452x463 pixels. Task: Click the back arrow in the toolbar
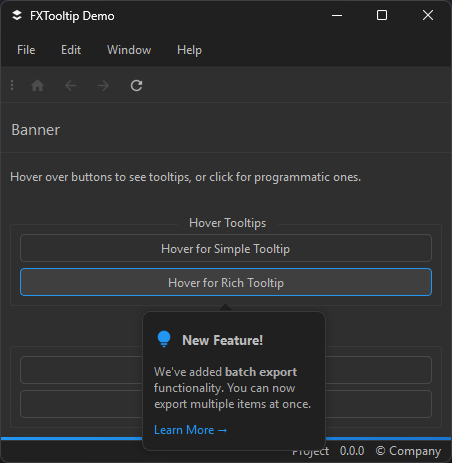point(70,86)
